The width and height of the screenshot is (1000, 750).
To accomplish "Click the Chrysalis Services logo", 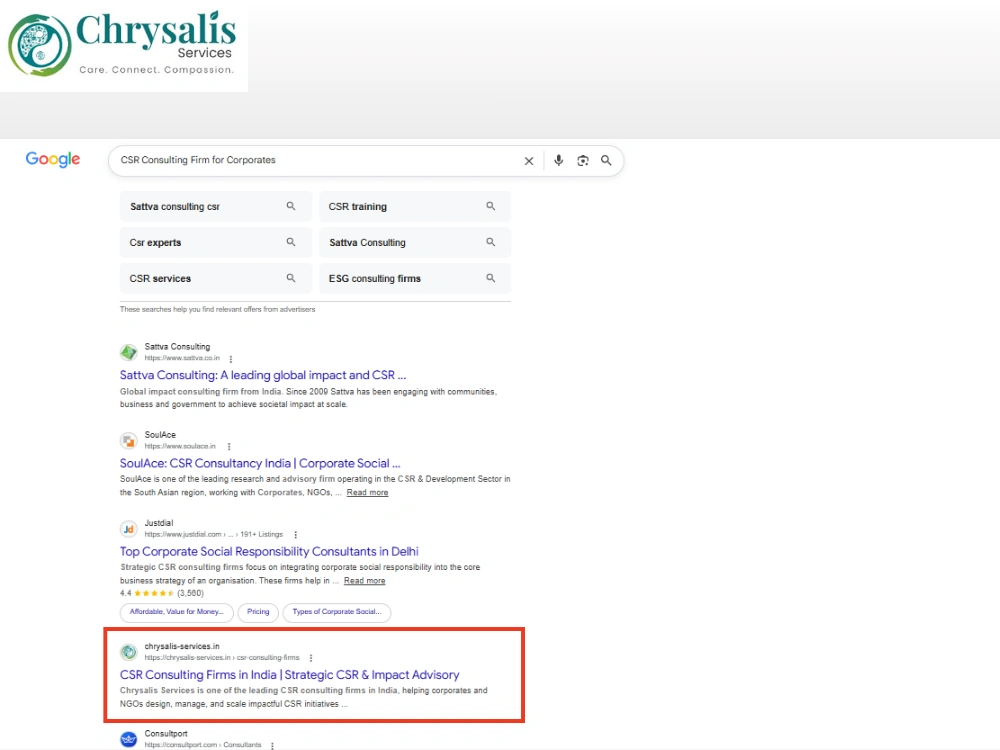I will pos(122,45).
